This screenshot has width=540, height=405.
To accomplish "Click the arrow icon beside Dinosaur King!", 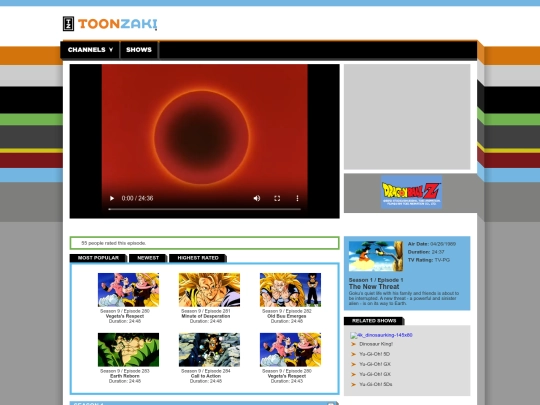I will coord(353,344).
